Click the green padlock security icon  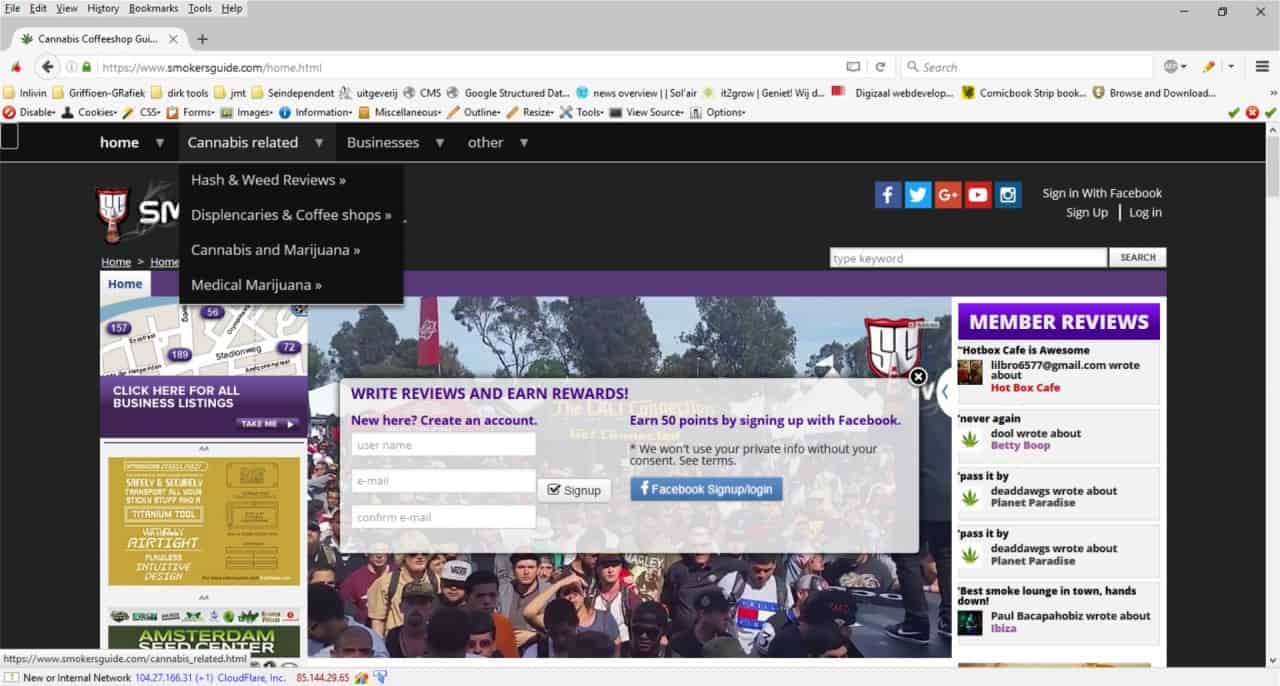pyautogui.click(x=87, y=67)
